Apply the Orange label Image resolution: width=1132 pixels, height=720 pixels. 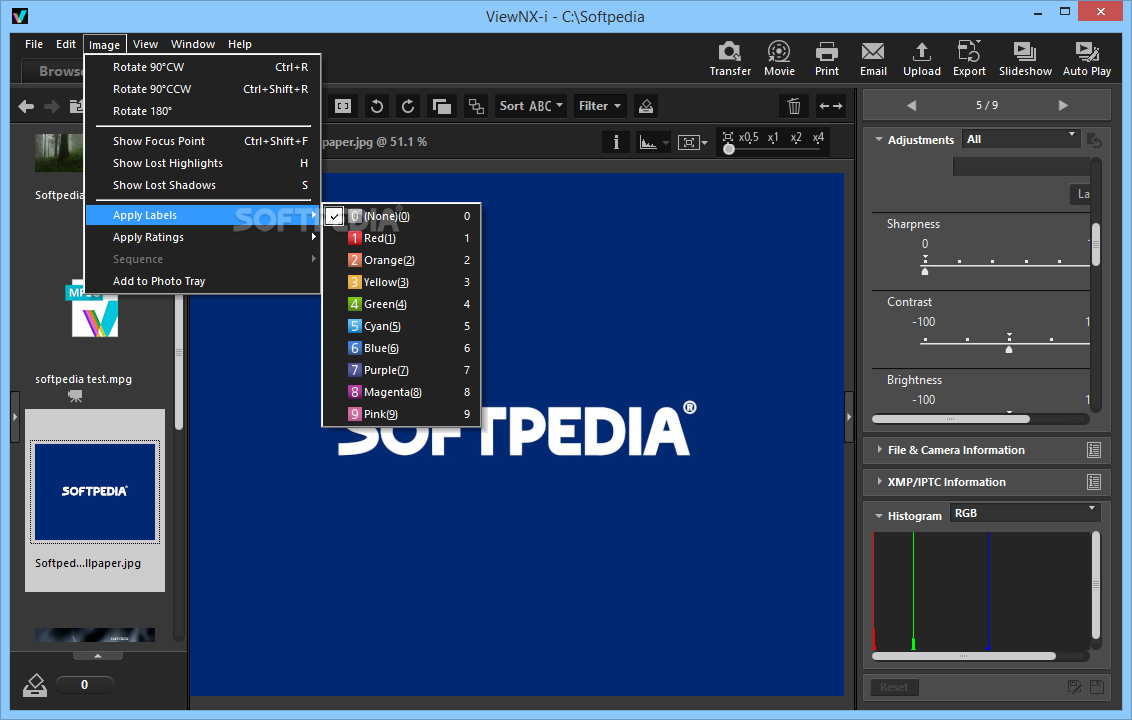401,260
